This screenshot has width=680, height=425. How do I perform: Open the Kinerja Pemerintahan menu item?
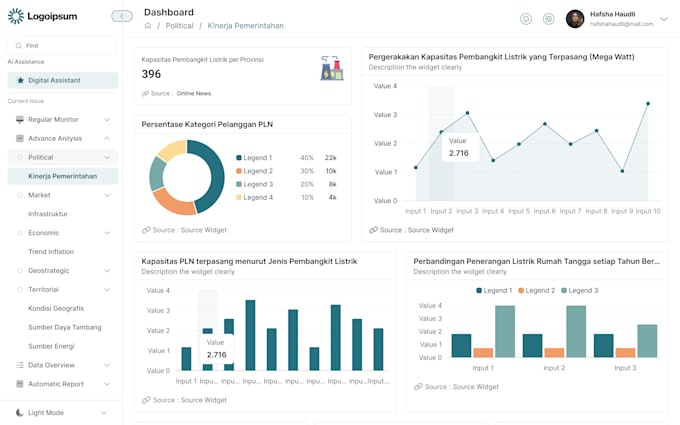pyautogui.click(x=63, y=176)
